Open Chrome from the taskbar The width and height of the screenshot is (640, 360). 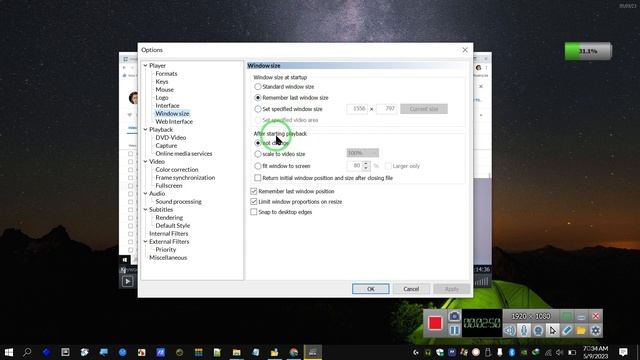pyautogui.click(x=293, y=352)
